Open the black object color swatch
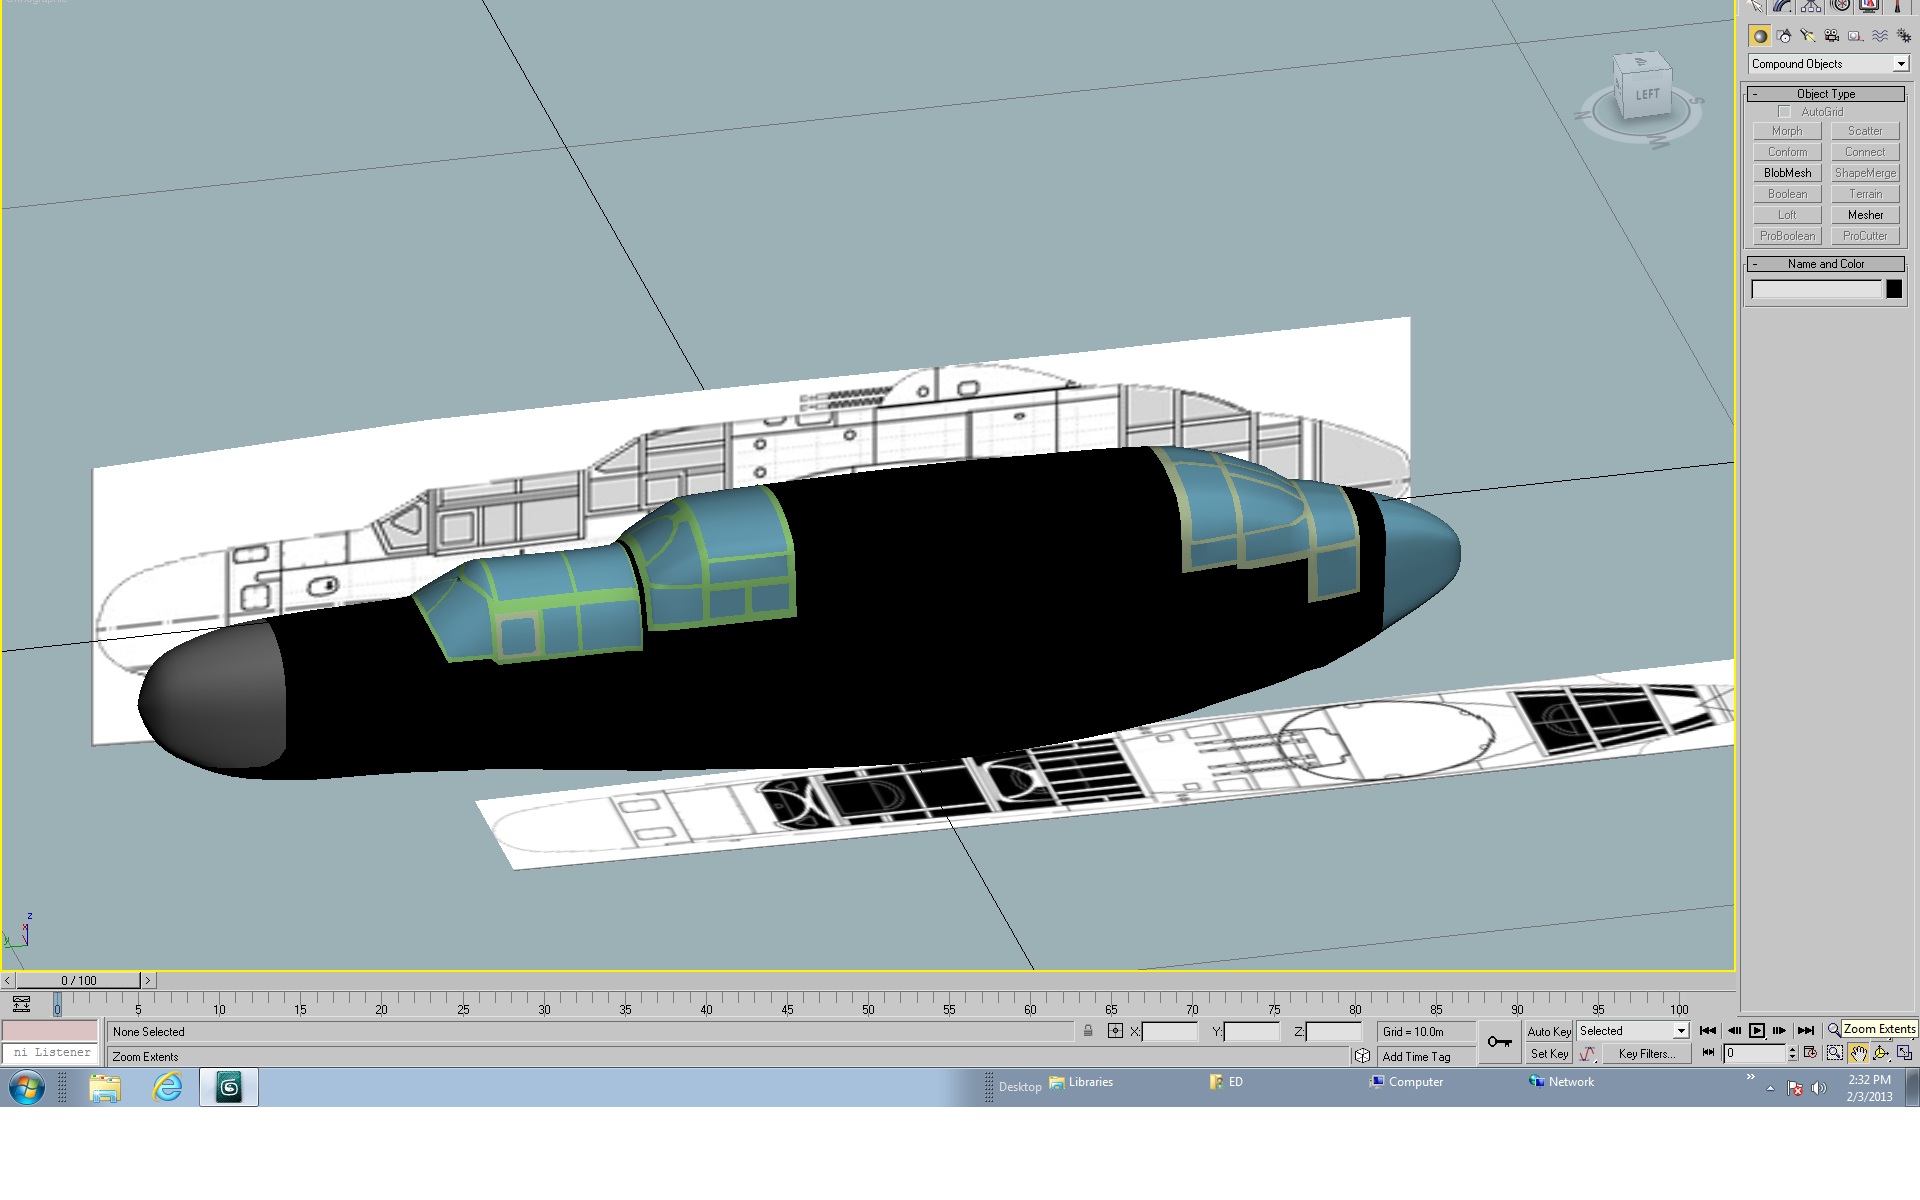The image size is (1920, 1200). coord(1894,289)
